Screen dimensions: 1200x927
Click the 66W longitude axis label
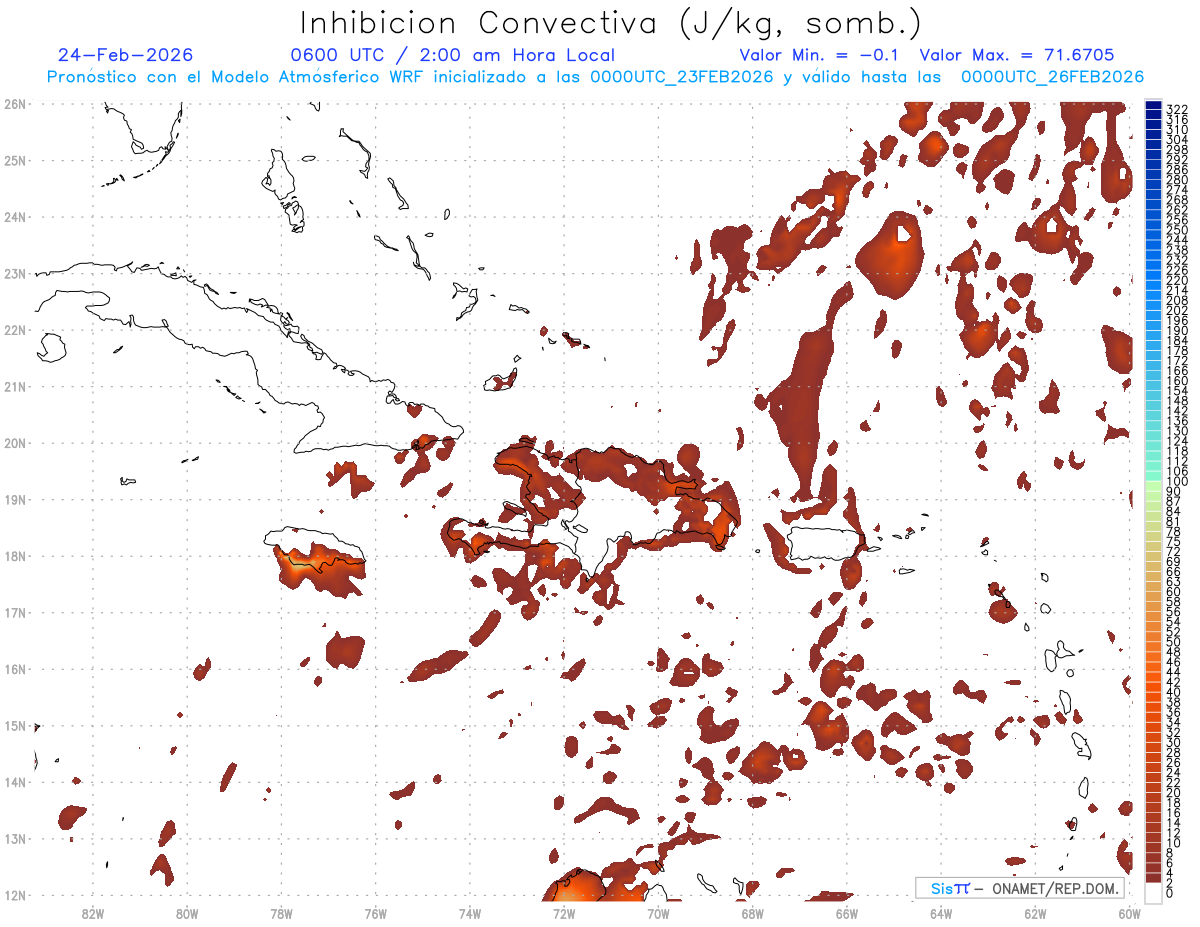[x=846, y=913]
